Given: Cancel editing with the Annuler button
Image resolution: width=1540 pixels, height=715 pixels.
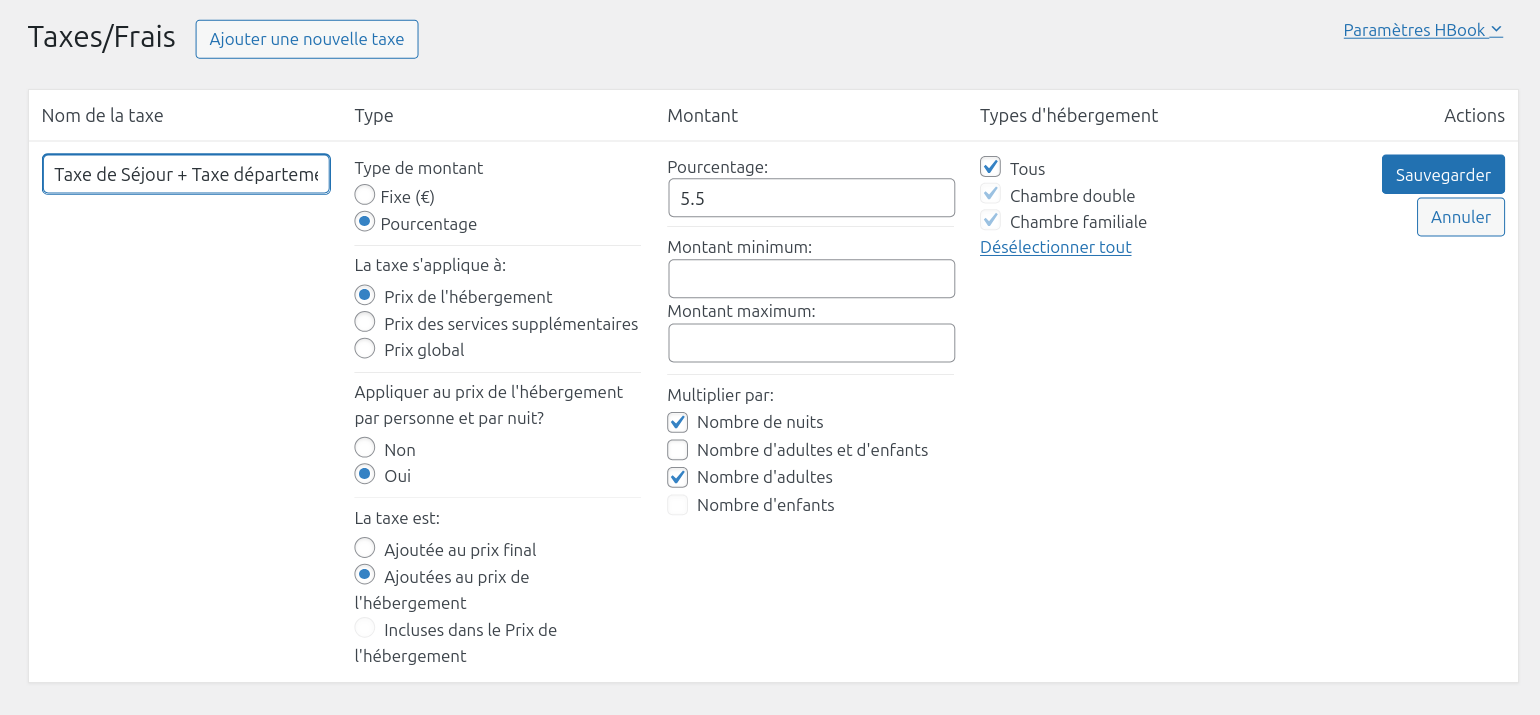Looking at the screenshot, I should (1460, 217).
